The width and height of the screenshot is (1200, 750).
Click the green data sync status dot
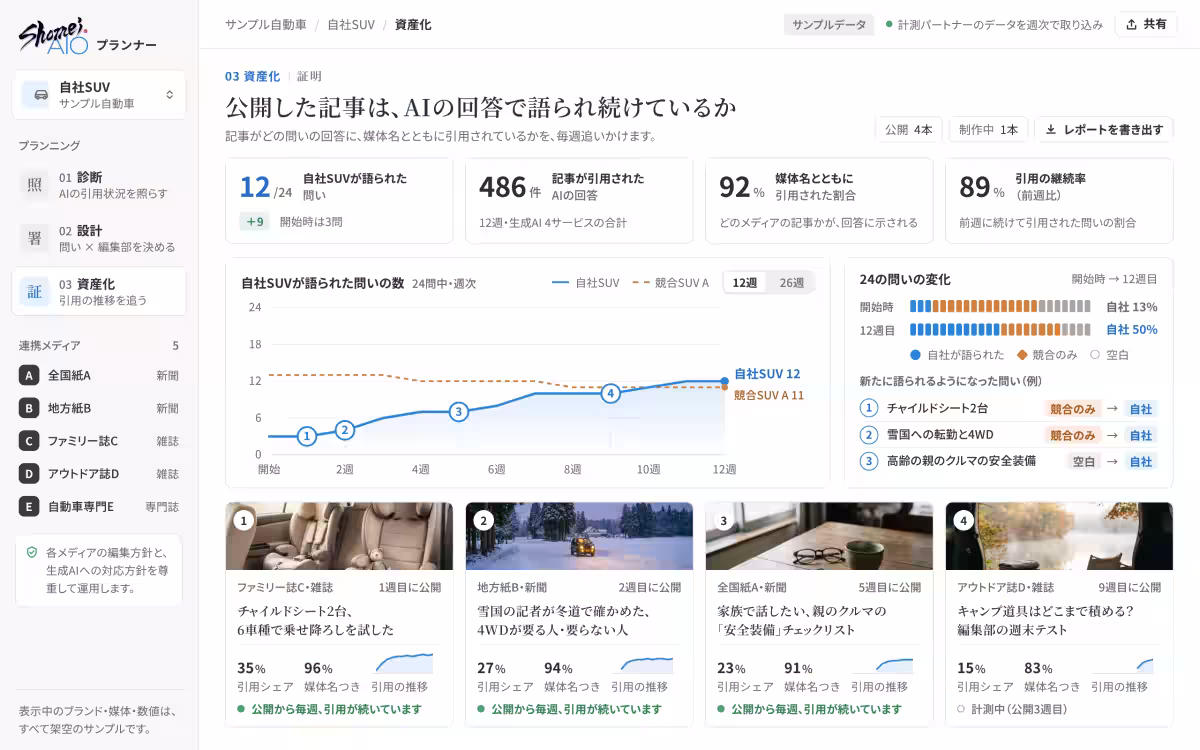click(889, 24)
